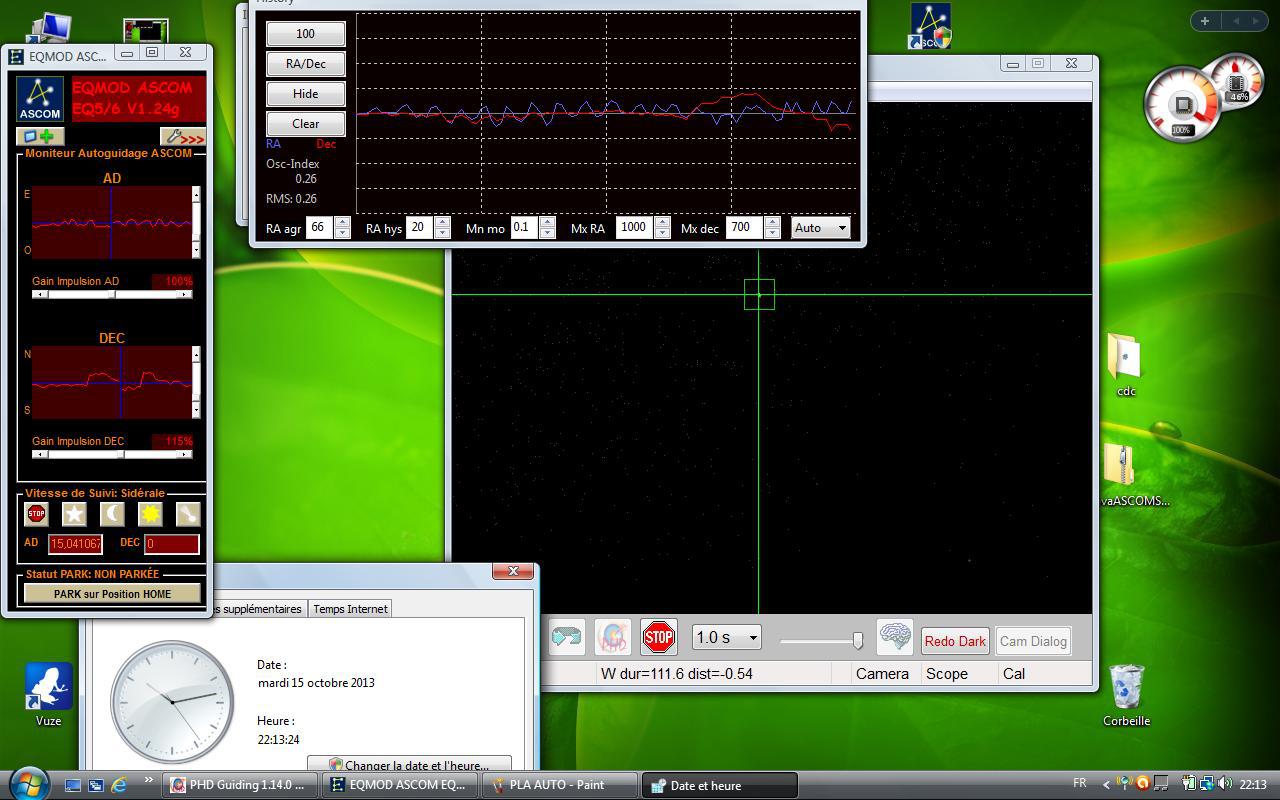Click the sidebar gadget add plus button
Screen dimensions: 1280x800
[1205, 20]
